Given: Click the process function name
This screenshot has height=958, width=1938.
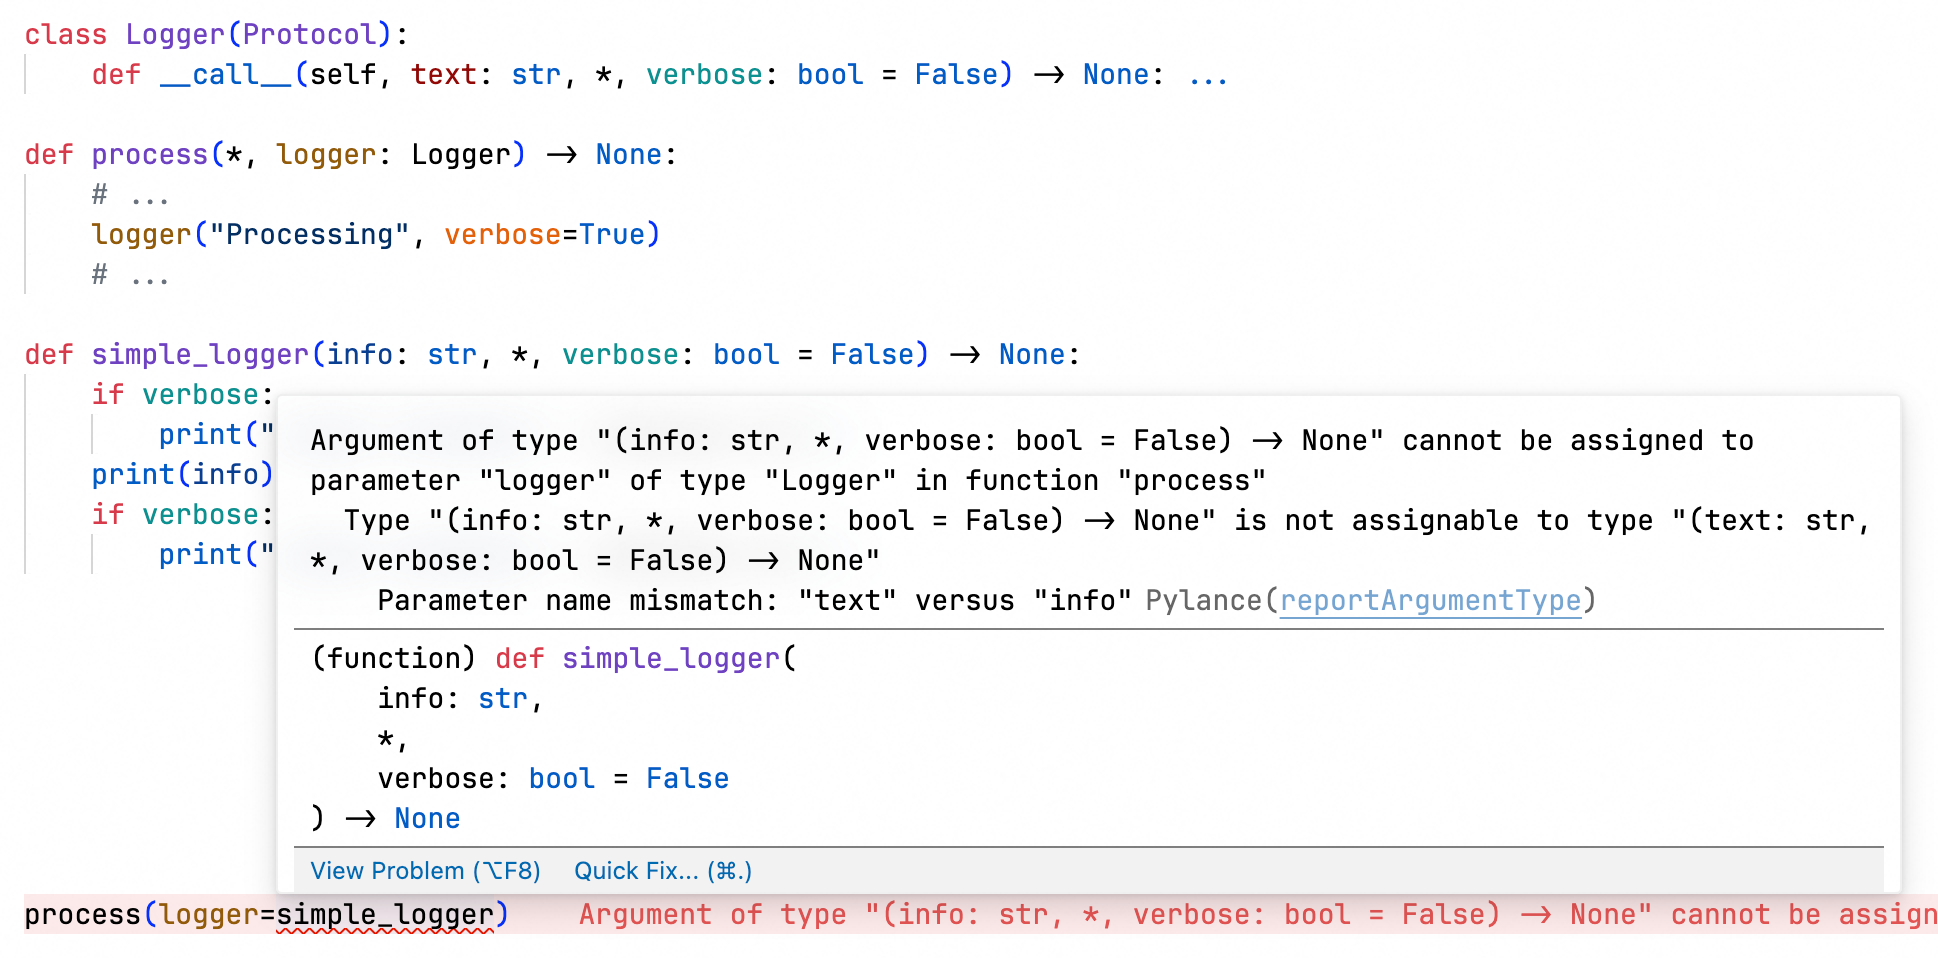Looking at the screenshot, I should tap(148, 154).
